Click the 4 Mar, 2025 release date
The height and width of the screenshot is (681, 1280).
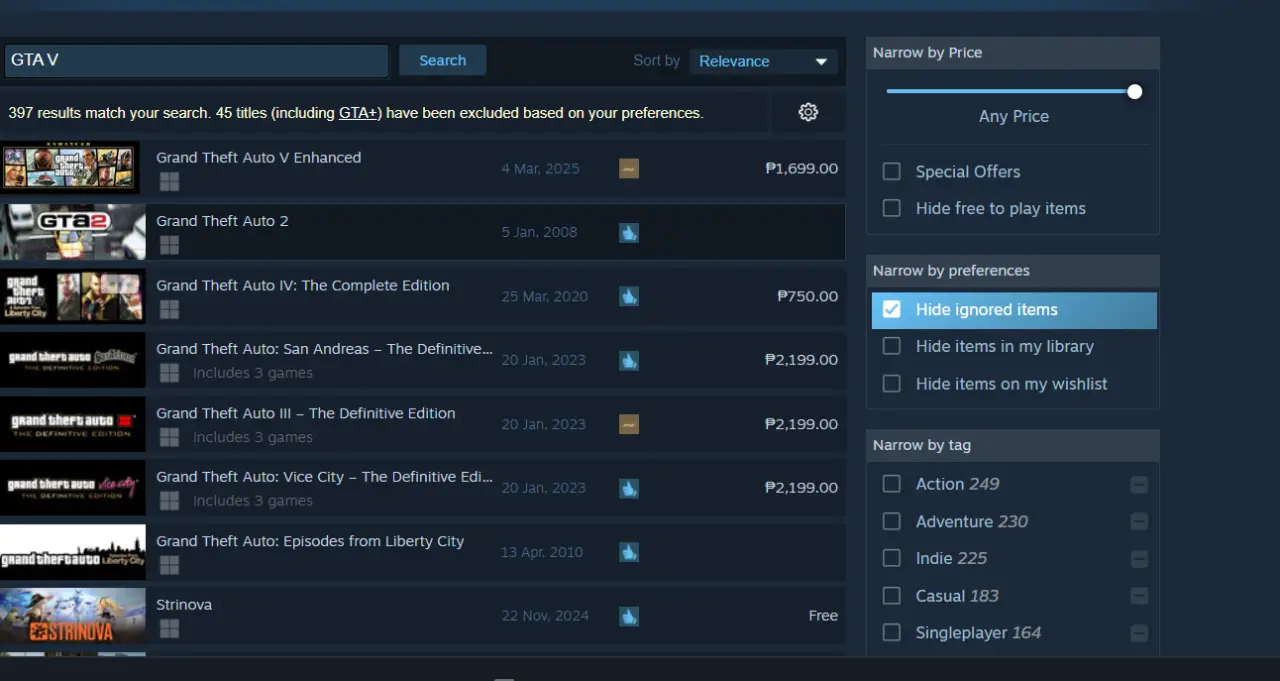(540, 168)
